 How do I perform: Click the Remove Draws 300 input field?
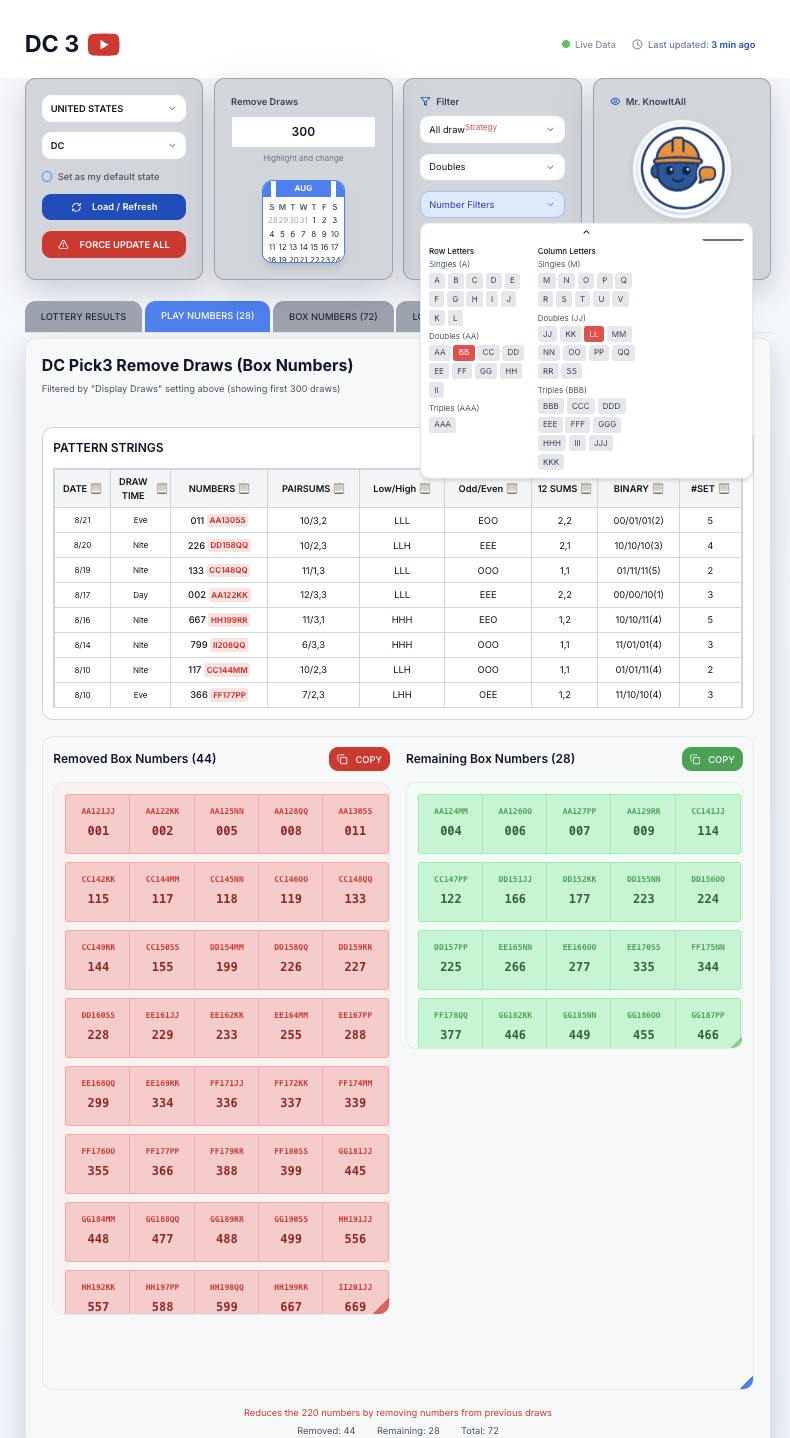coord(303,132)
